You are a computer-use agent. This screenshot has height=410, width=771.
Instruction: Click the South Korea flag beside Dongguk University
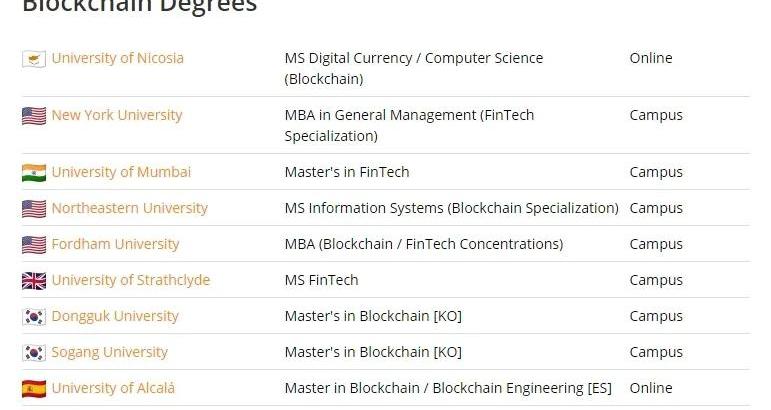34,317
